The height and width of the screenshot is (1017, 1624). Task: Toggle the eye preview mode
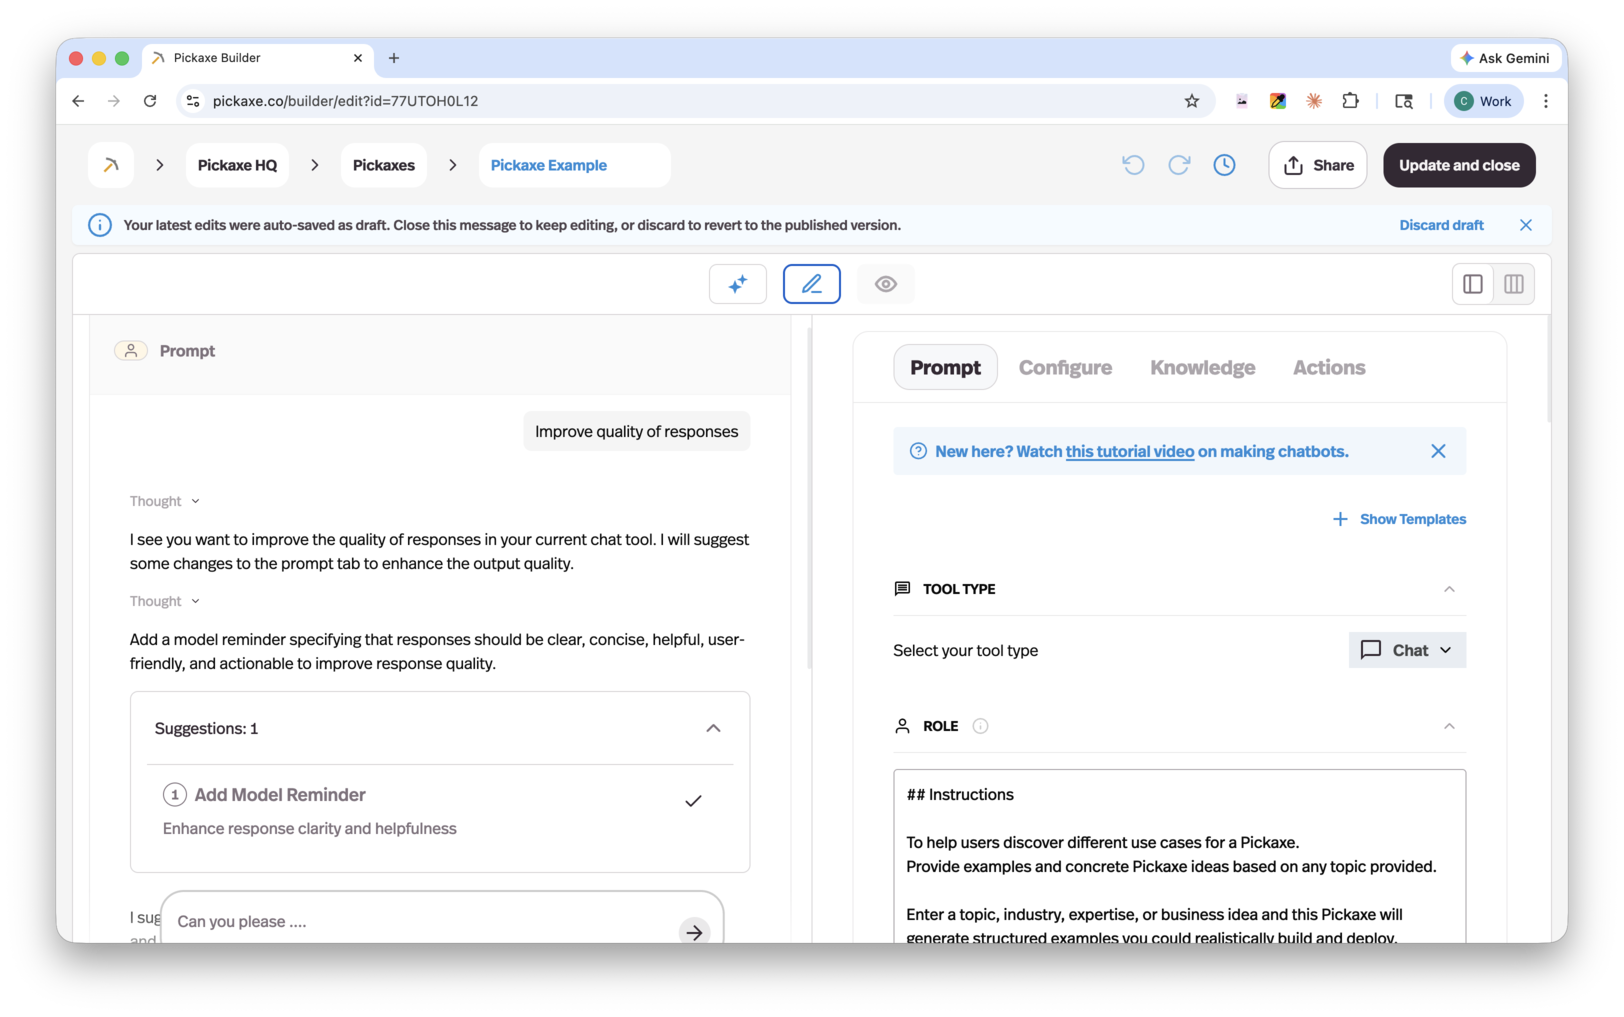885,284
